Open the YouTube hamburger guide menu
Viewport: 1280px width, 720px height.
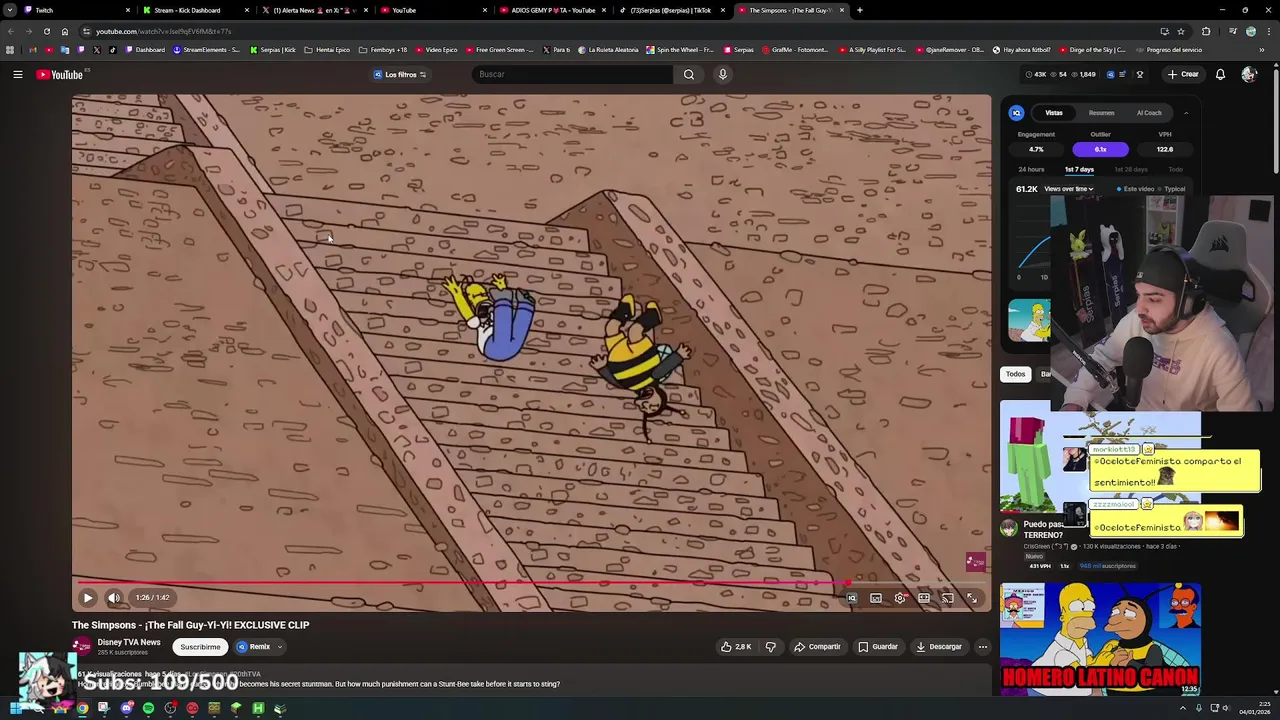pyautogui.click(x=18, y=74)
